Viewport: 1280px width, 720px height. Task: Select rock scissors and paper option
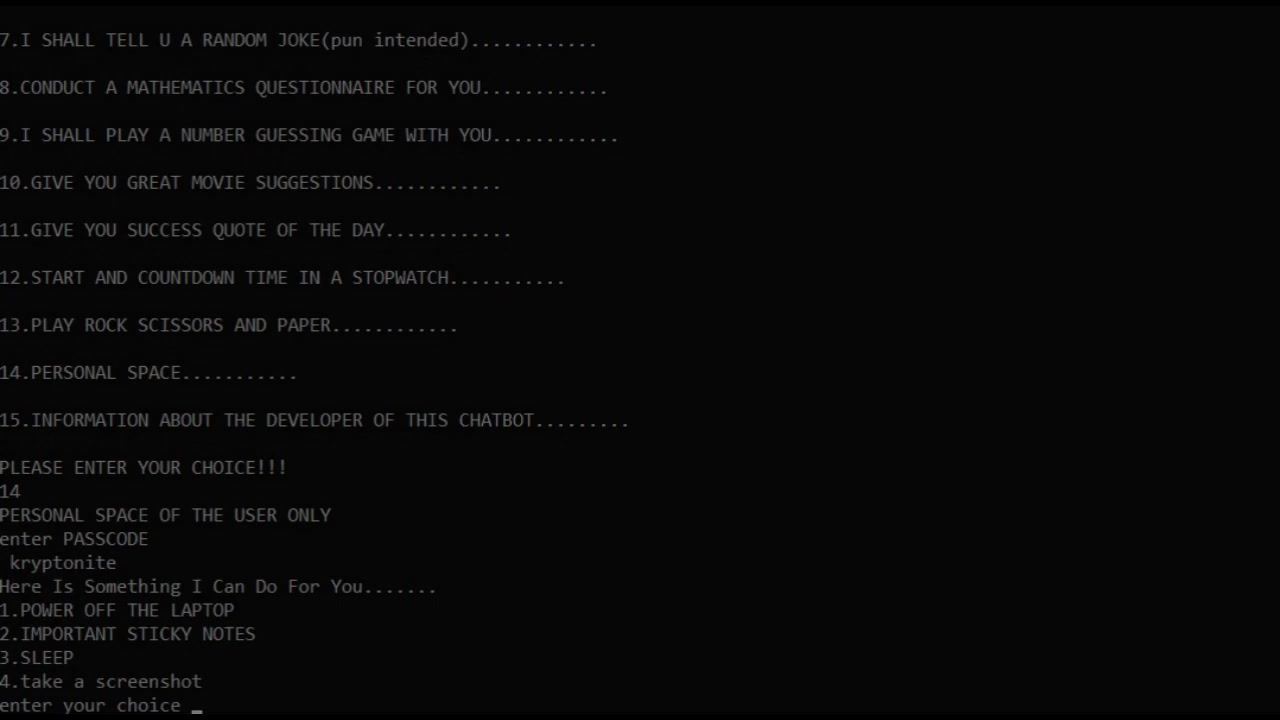point(229,325)
